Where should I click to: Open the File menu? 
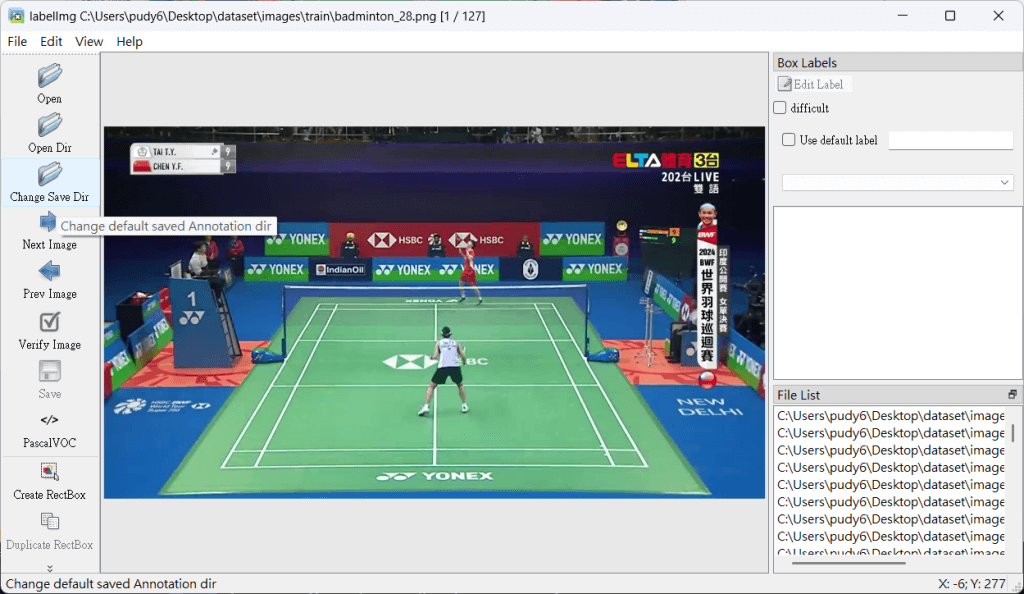[17, 41]
